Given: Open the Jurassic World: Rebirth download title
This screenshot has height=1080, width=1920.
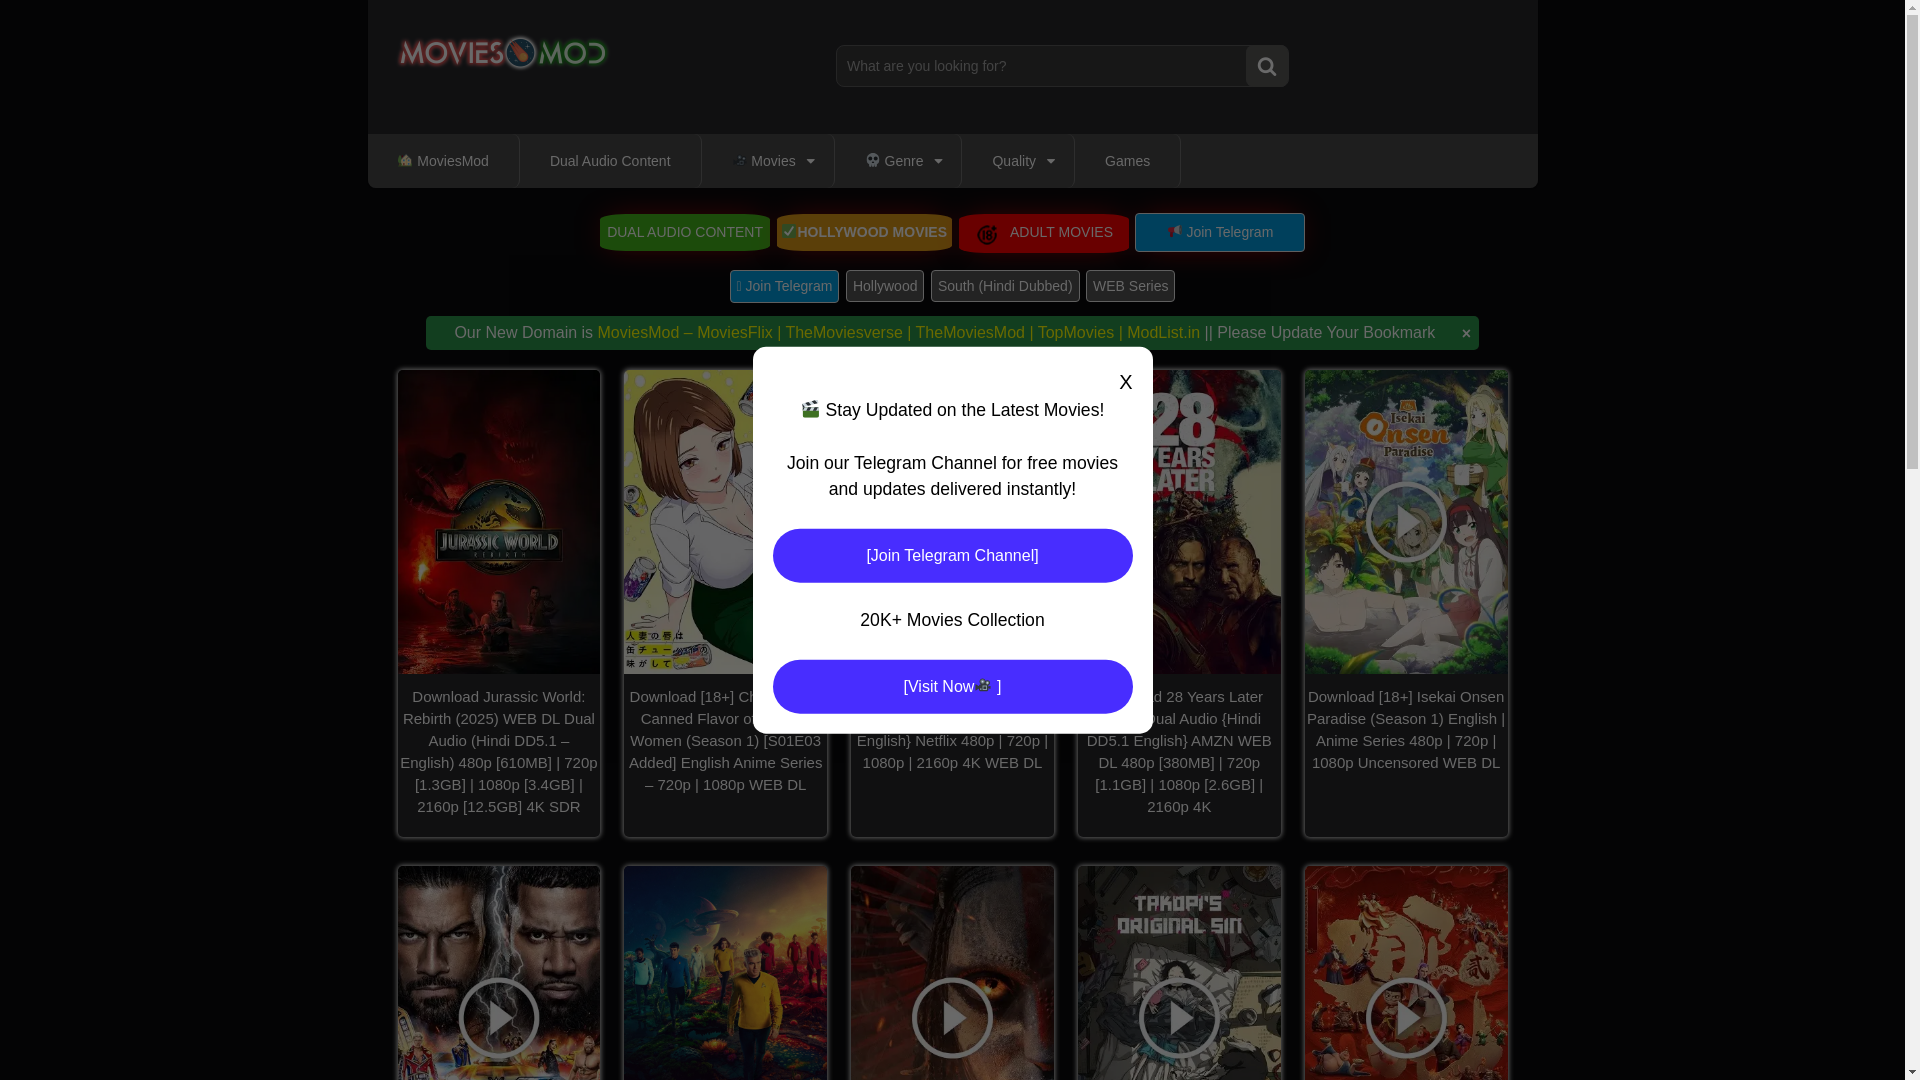Looking at the screenshot, I should point(499,752).
